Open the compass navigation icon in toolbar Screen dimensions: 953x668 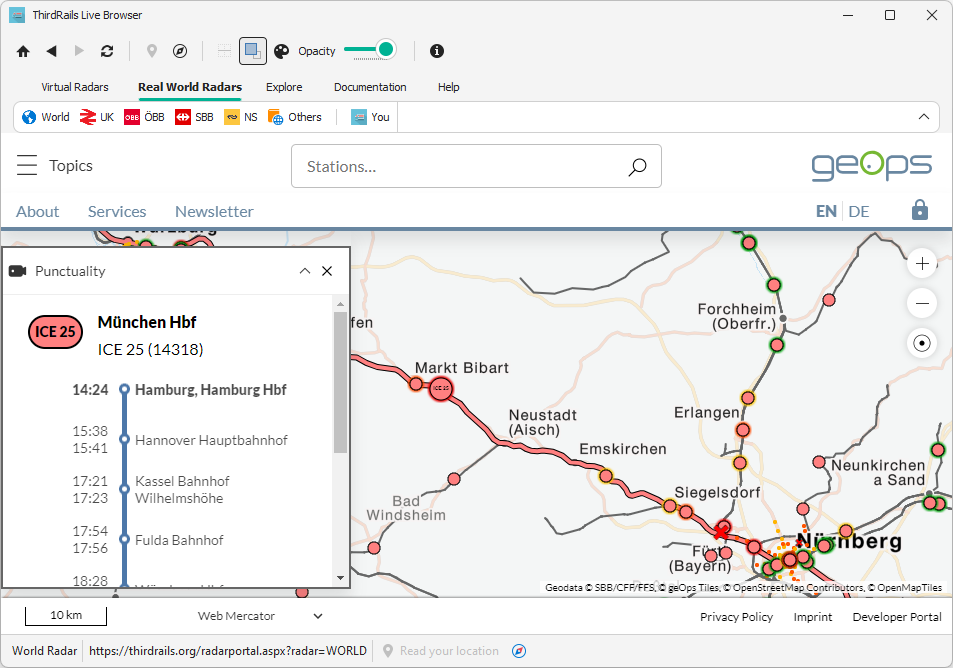tap(180, 51)
